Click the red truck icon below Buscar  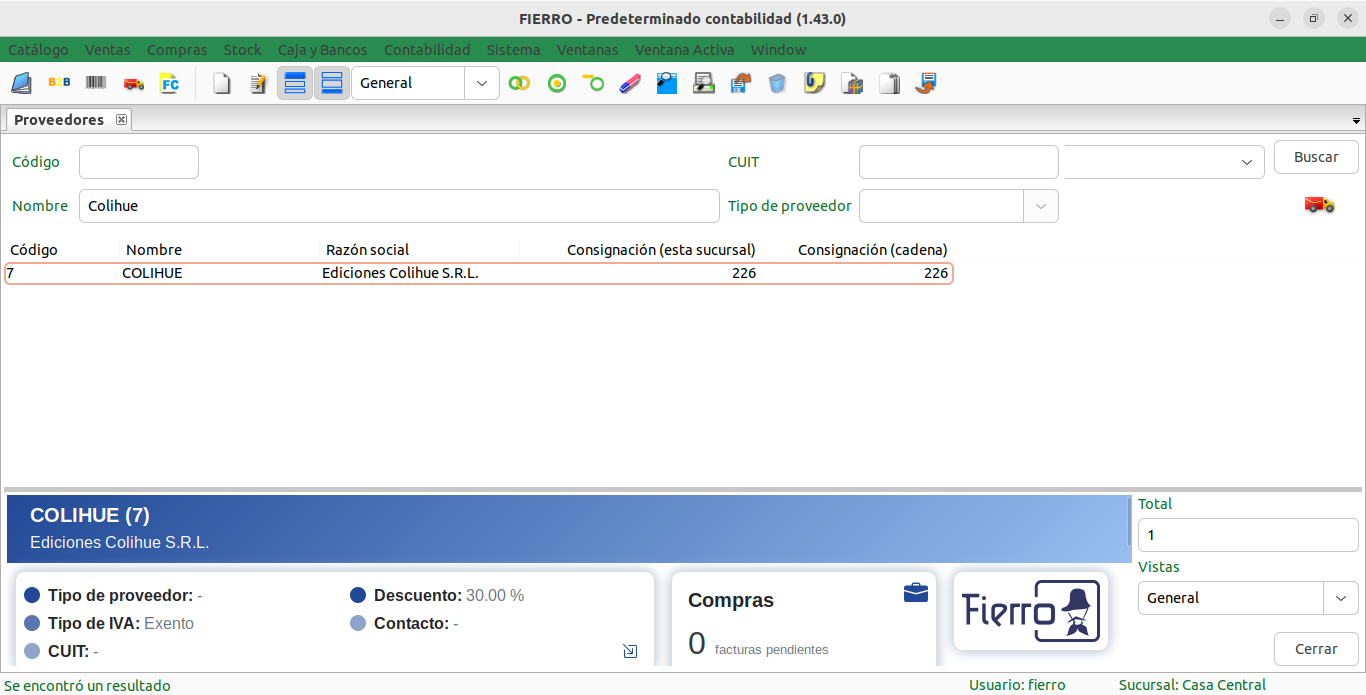[1319, 204]
